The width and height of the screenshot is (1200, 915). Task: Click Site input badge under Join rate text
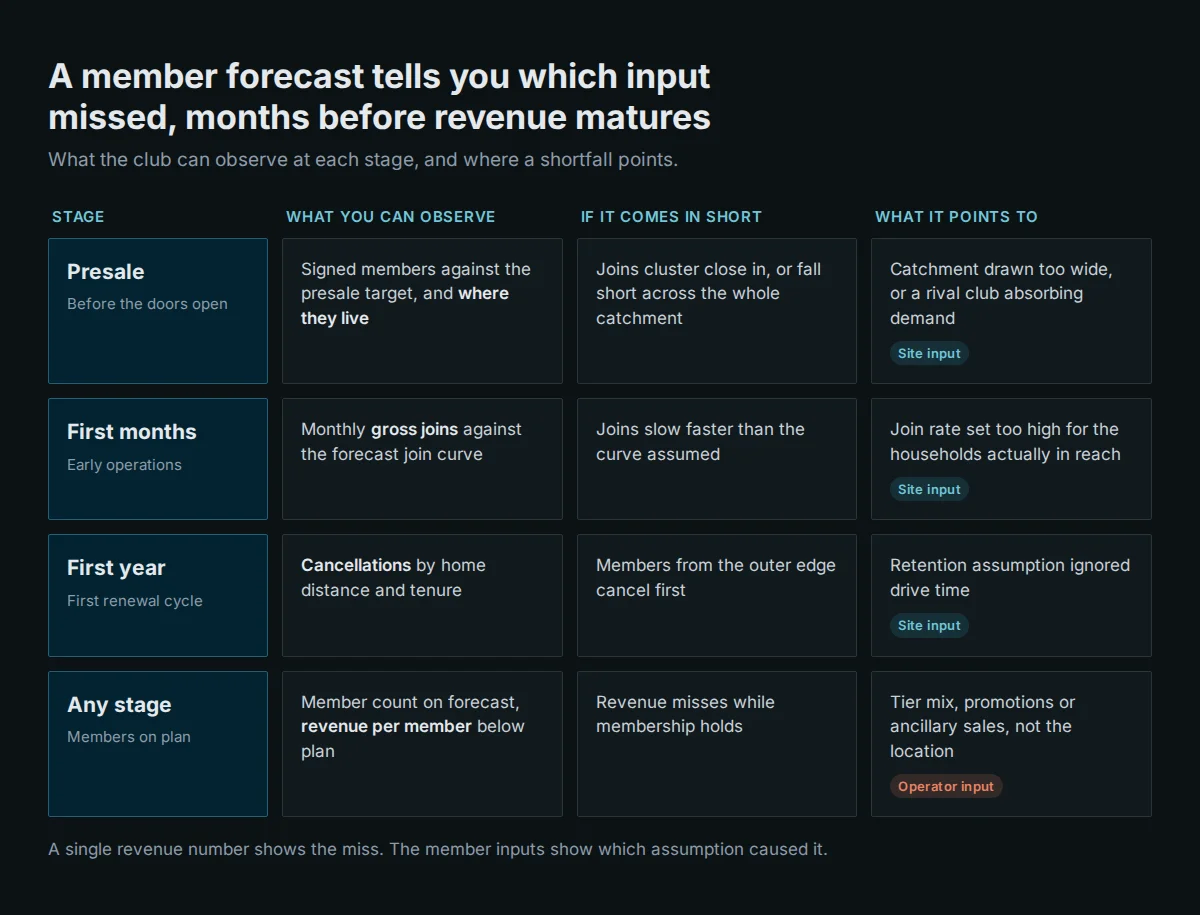point(929,489)
